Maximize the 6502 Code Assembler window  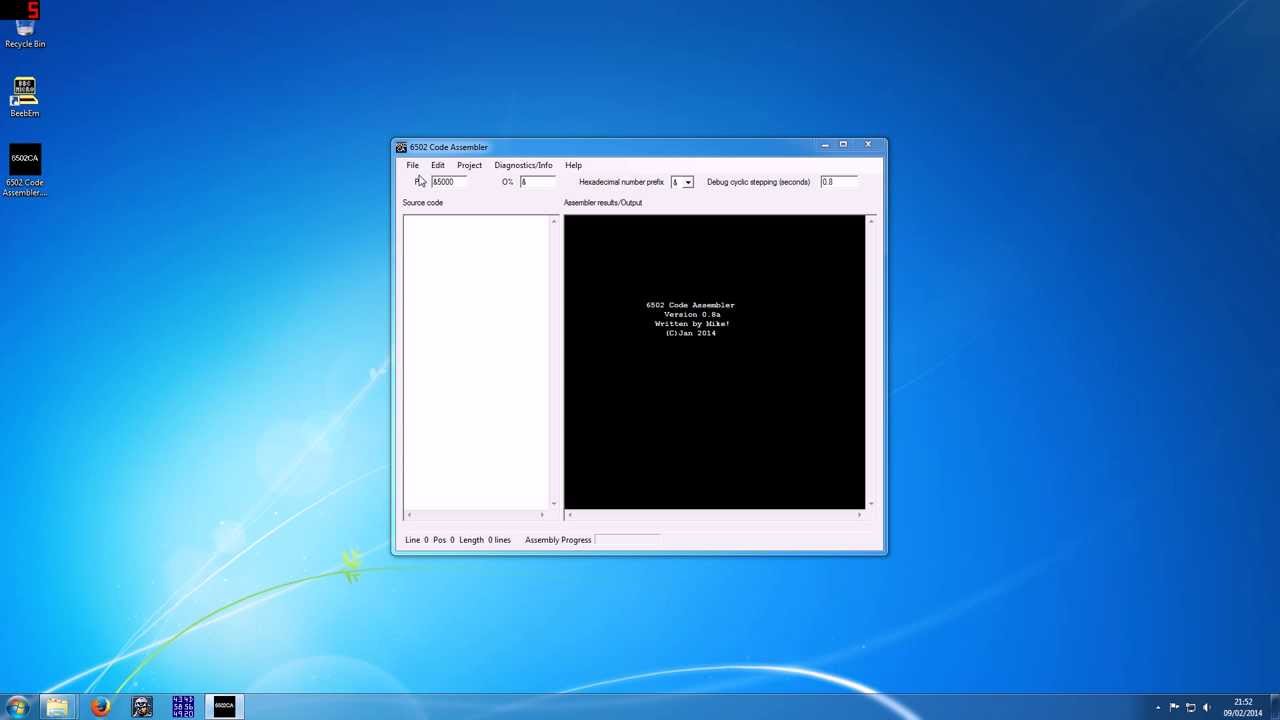tap(843, 145)
